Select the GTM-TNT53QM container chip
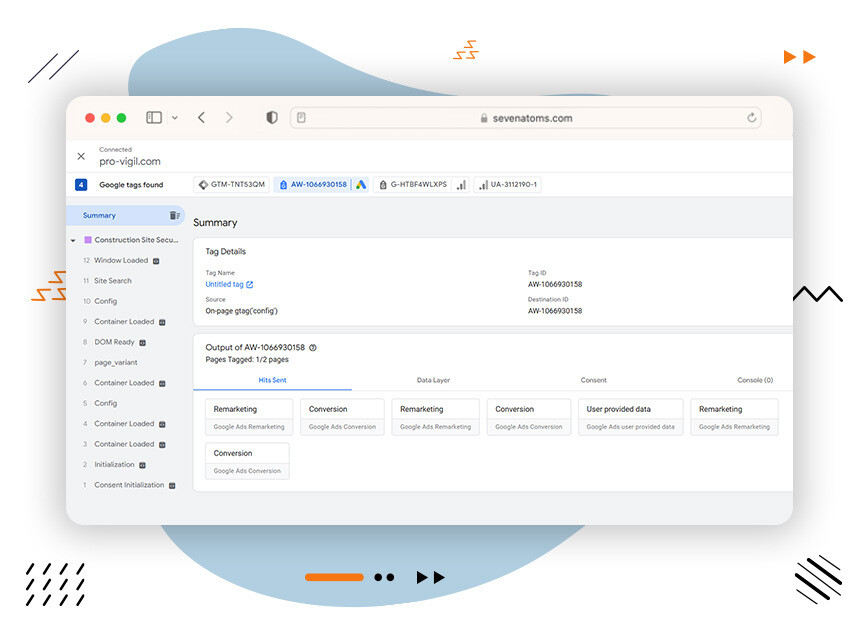Viewport: 860px width, 628px height. pyautogui.click(x=232, y=184)
